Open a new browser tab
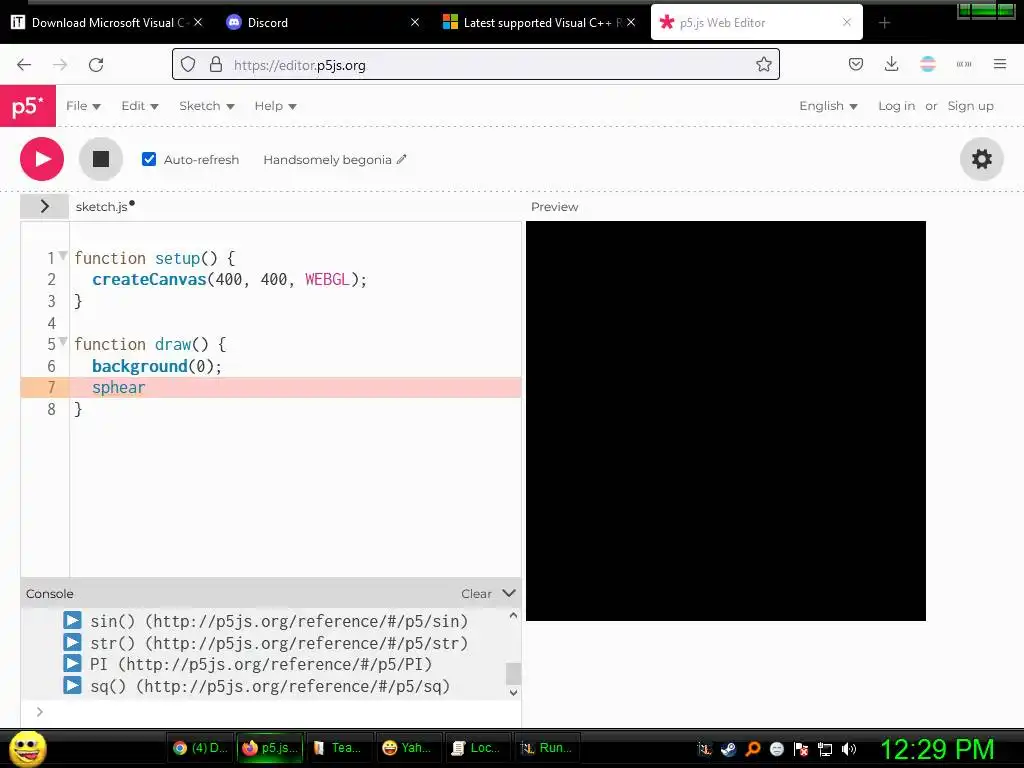The height and width of the screenshot is (768, 1024). (884, 23)
